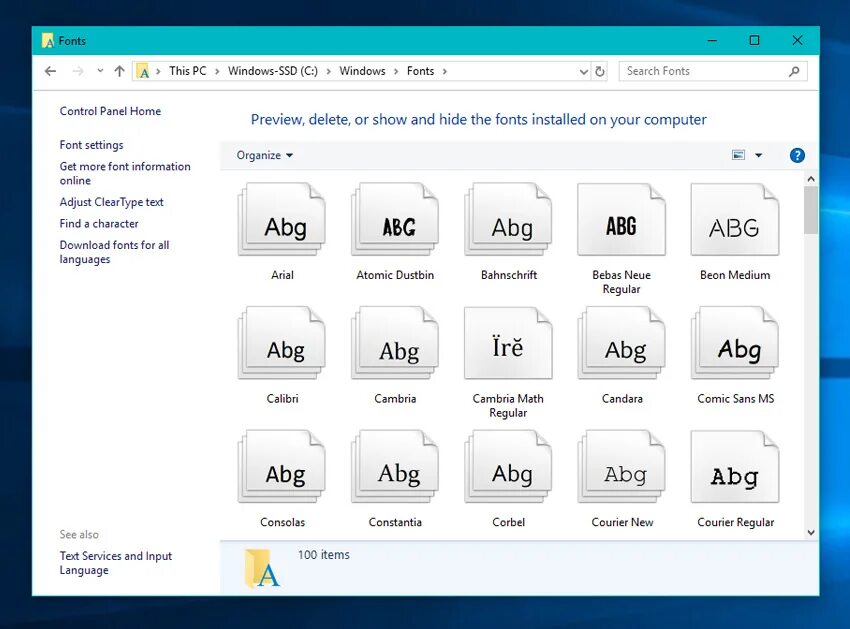Viewport: 850px width, 629px height.
Task: Click the Fonts icon in the title bar
Action: pos(48,41)
